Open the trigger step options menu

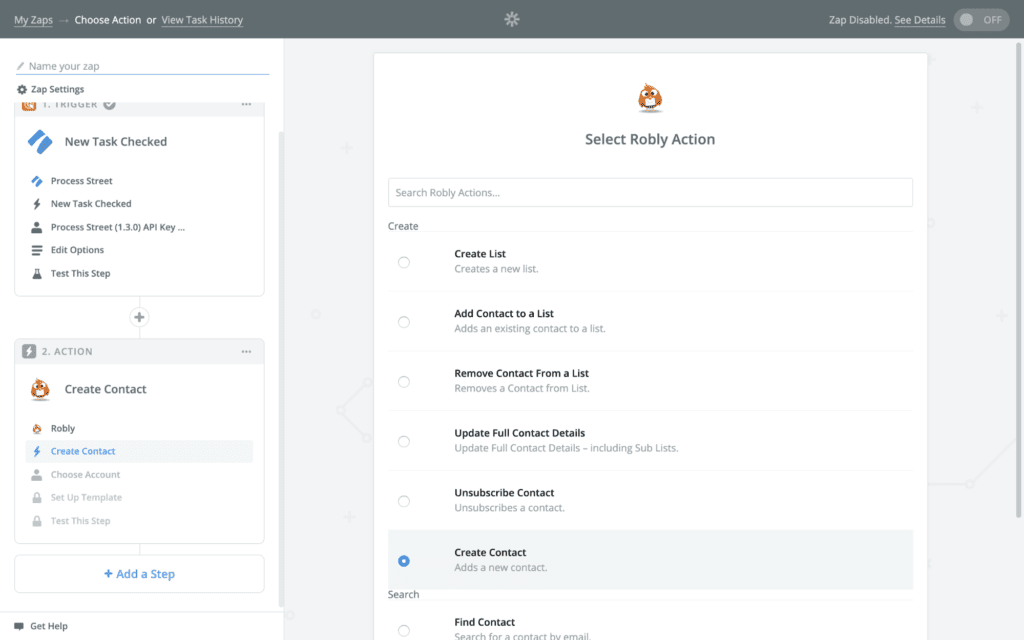coord(246,104)
